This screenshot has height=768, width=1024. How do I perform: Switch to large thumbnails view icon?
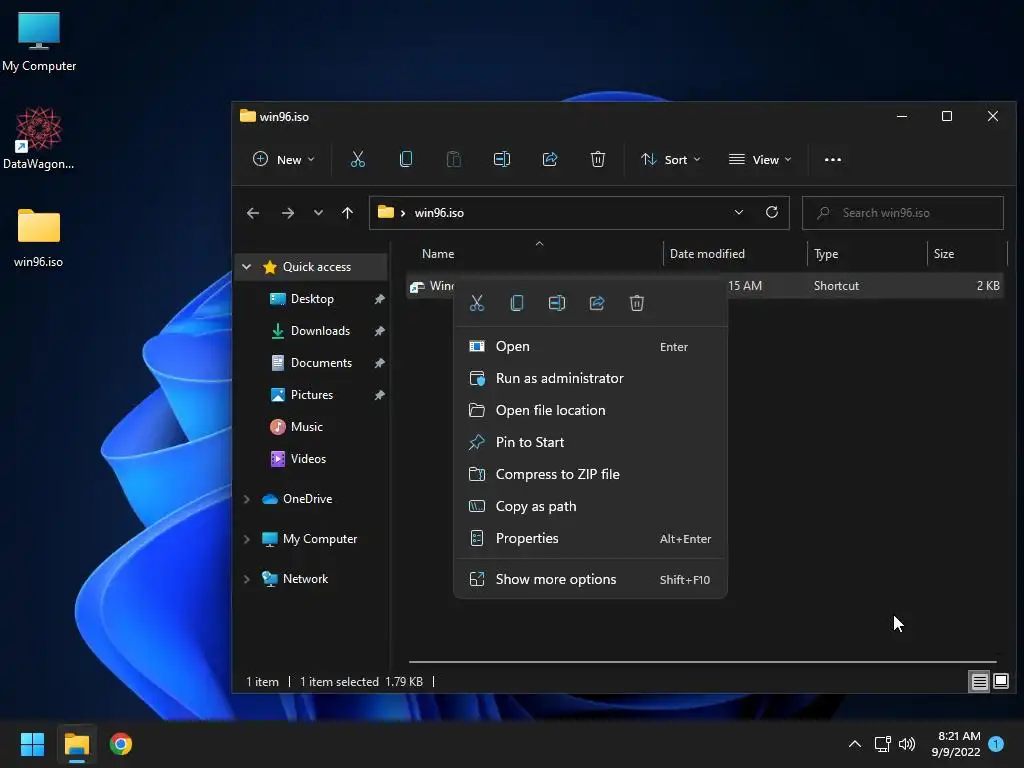1000,682
